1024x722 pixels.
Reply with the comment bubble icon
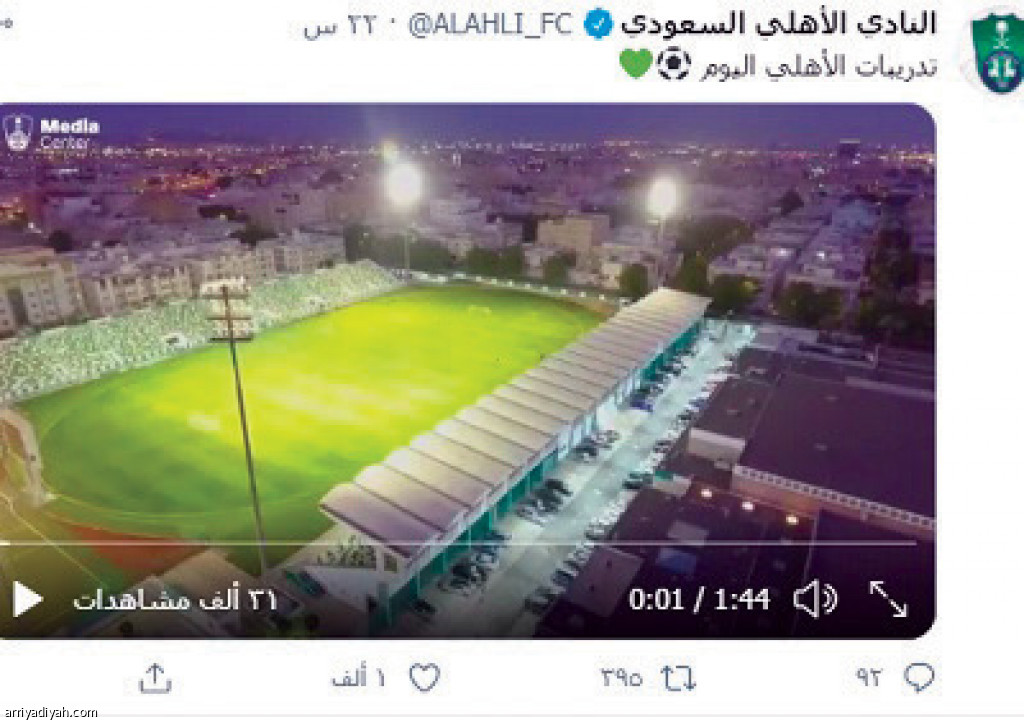point(920,678)
